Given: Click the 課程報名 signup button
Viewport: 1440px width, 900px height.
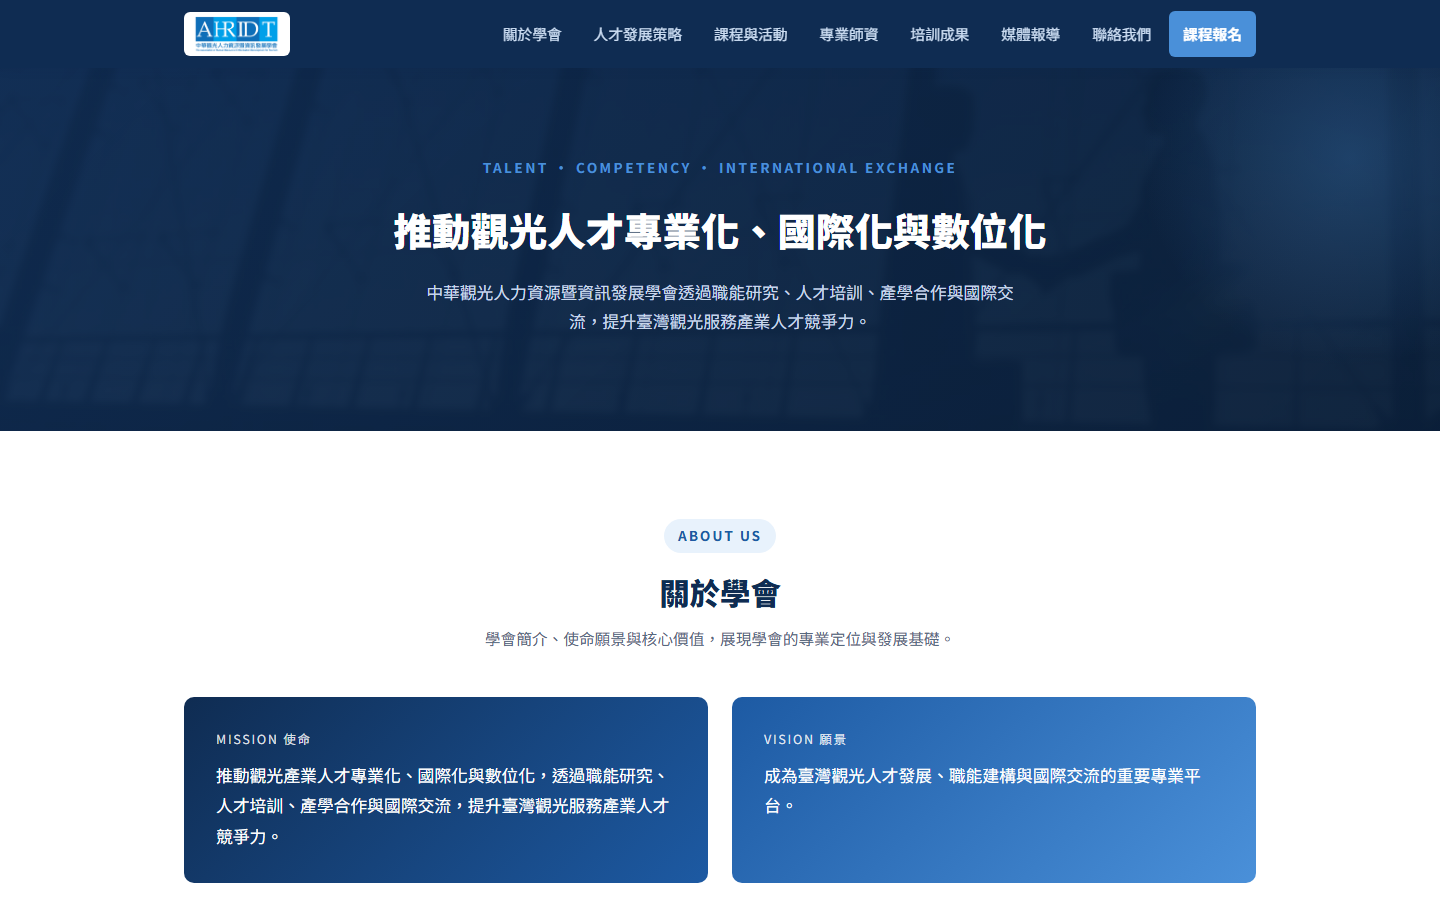Looking at the screenshot, I should [1212, 34].
